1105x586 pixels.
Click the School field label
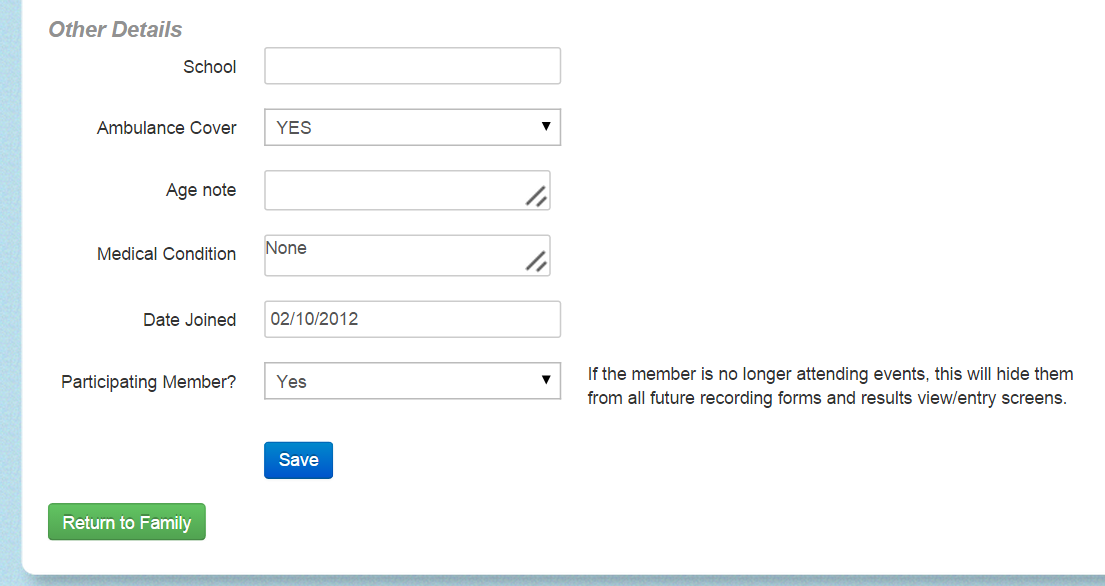coord(209,67)
